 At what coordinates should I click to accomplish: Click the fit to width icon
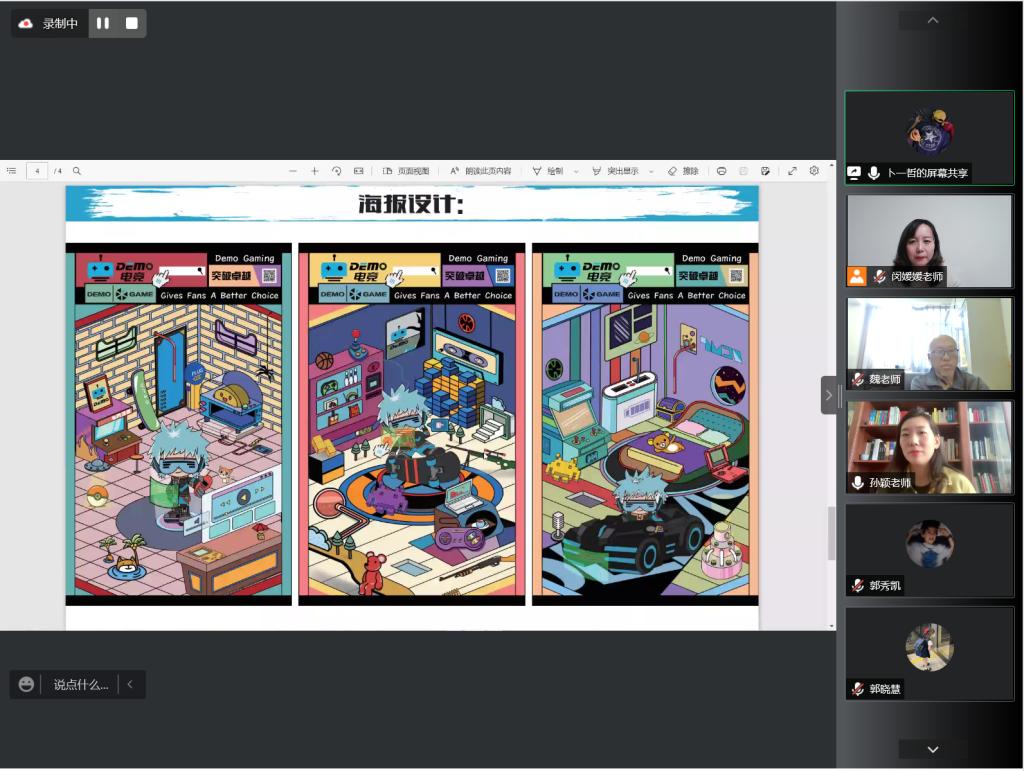(359, 171)
